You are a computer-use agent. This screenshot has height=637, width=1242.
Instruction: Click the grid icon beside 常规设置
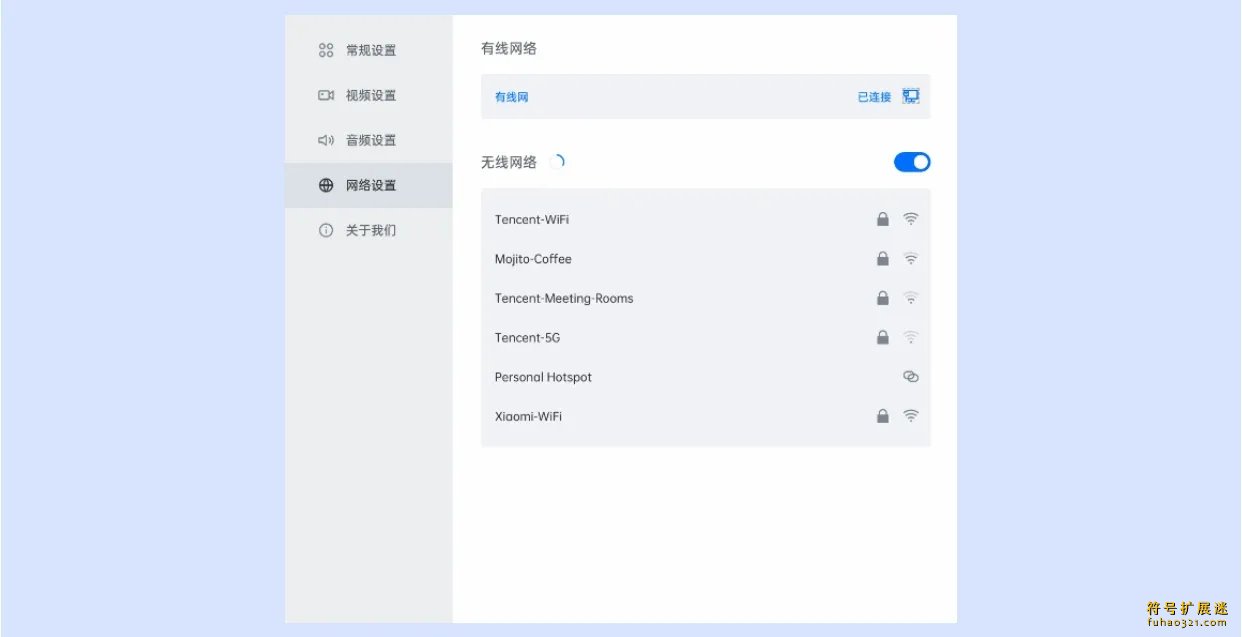tap(325, 50)
